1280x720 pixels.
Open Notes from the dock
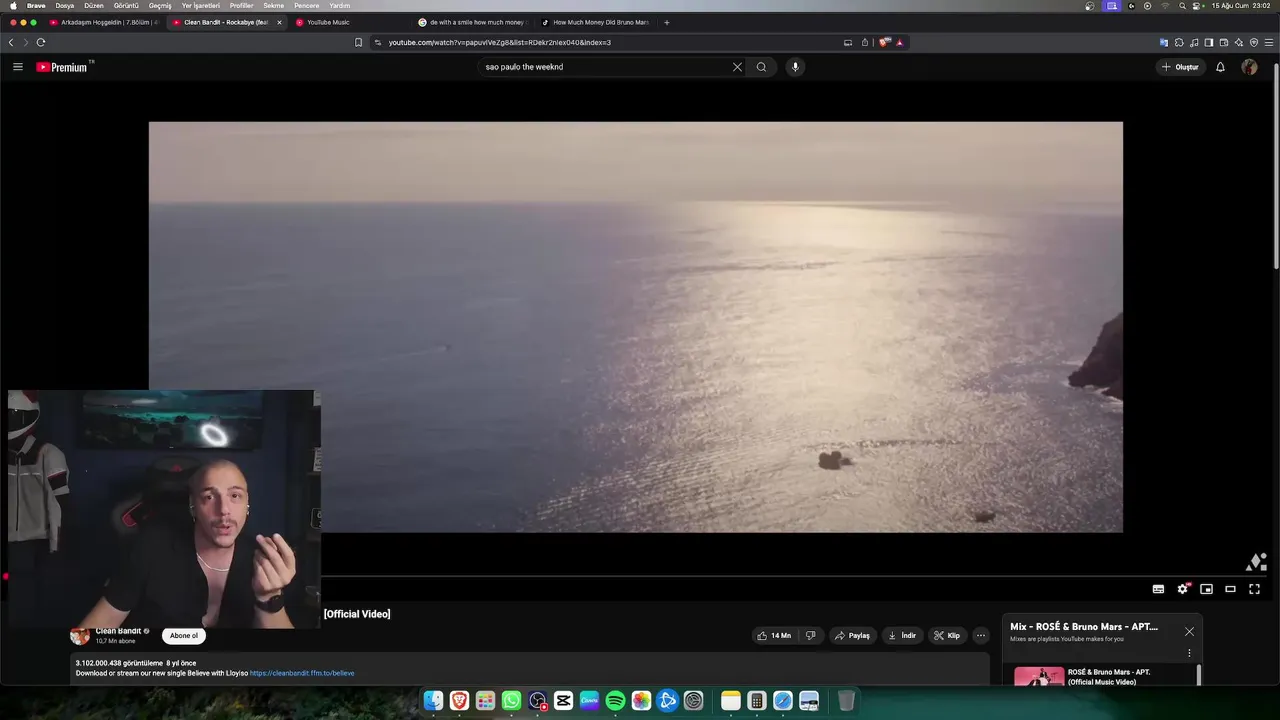731,701
